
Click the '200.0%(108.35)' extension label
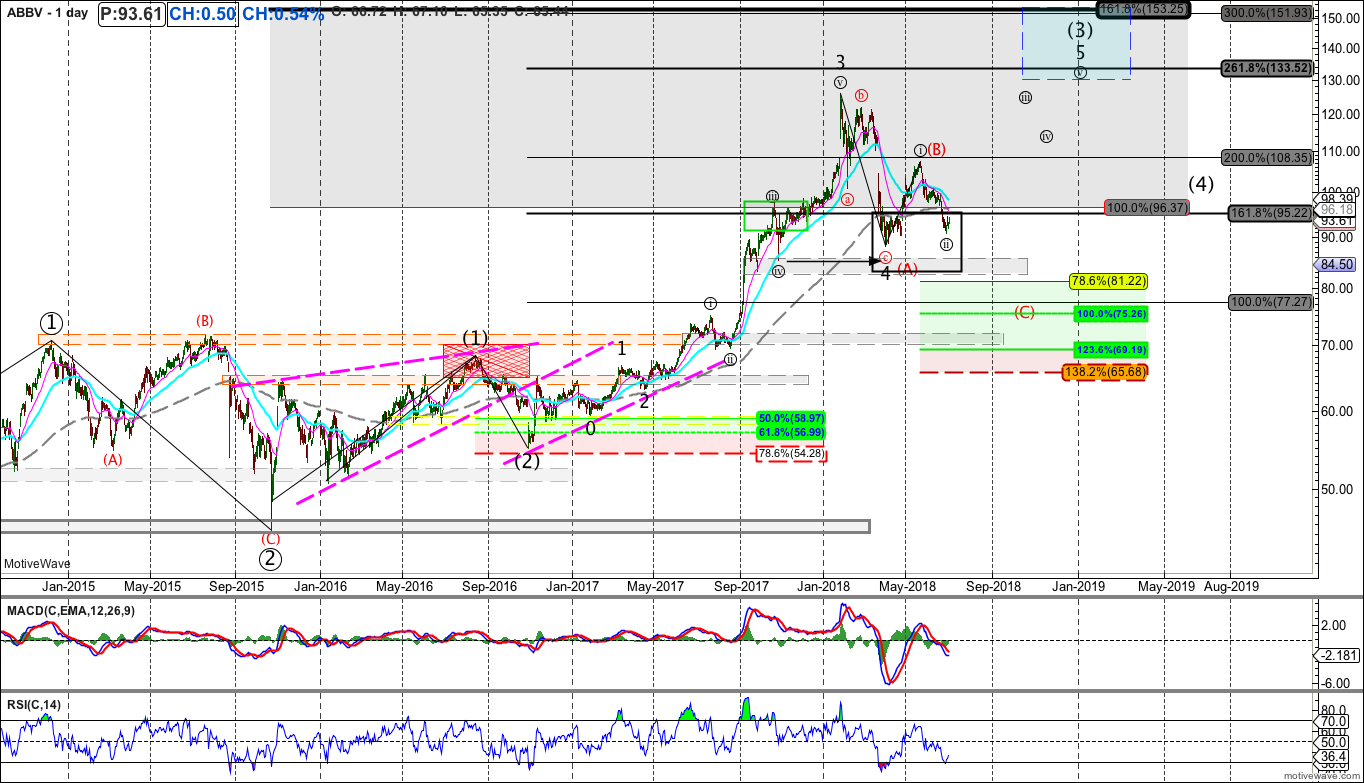(1266, 158)
